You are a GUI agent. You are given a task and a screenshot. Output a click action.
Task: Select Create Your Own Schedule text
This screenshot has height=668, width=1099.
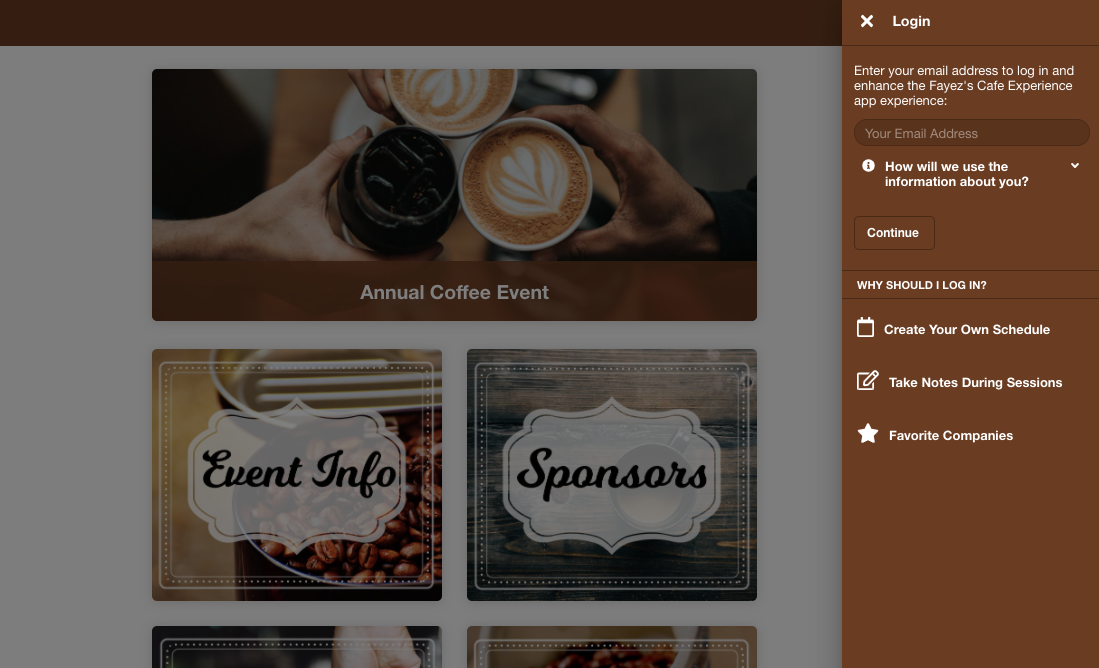pyautogui.click(x=967, y=329)
